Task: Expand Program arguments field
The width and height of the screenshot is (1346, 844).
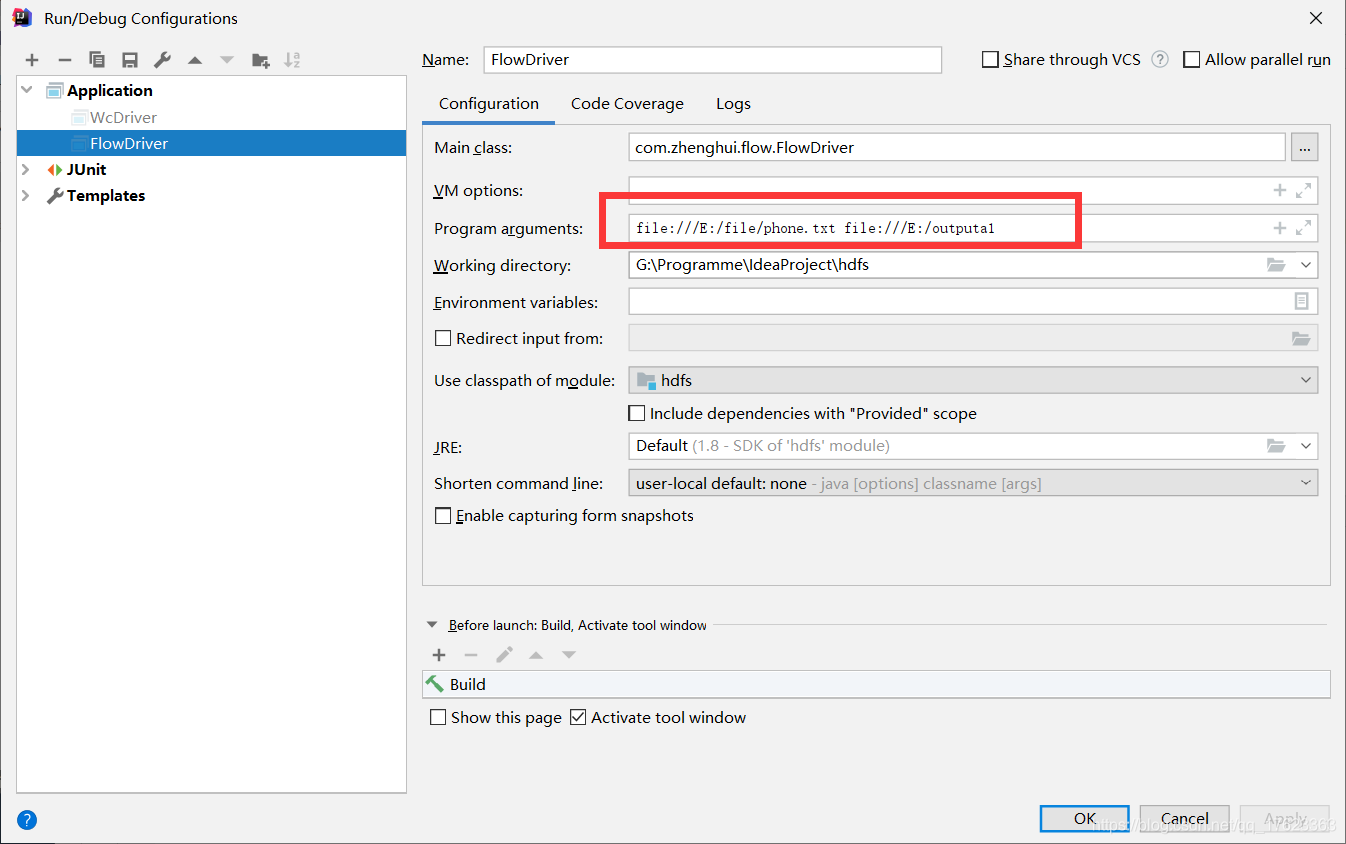Action: [x=1303, y=228]
